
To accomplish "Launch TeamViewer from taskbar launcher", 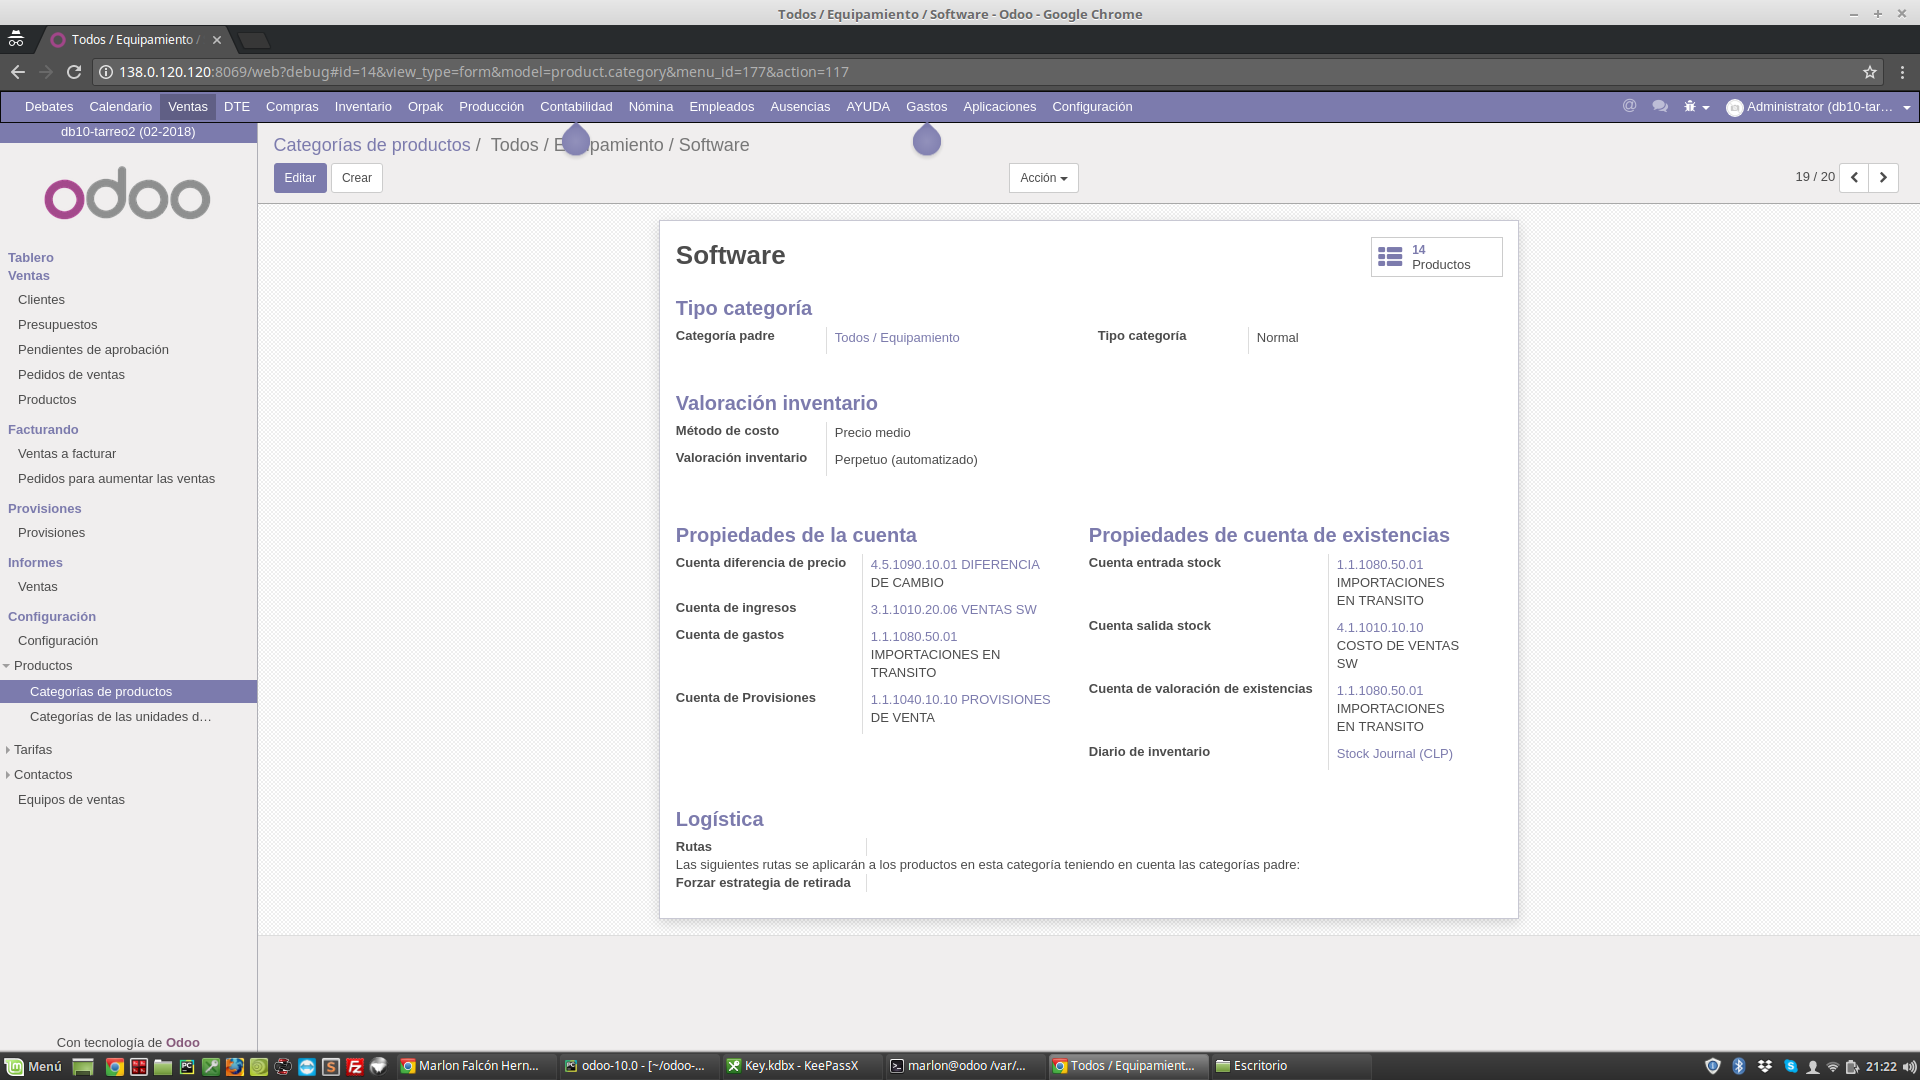I will pyautogui.click(x=307, y=1066).
